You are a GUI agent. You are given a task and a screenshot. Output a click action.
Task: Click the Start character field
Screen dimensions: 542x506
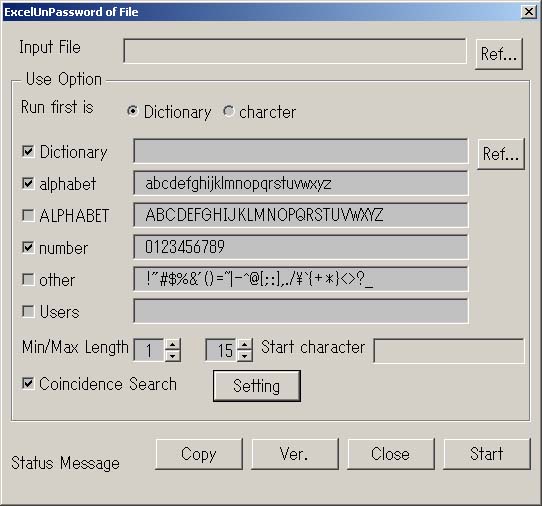point(449,351)
